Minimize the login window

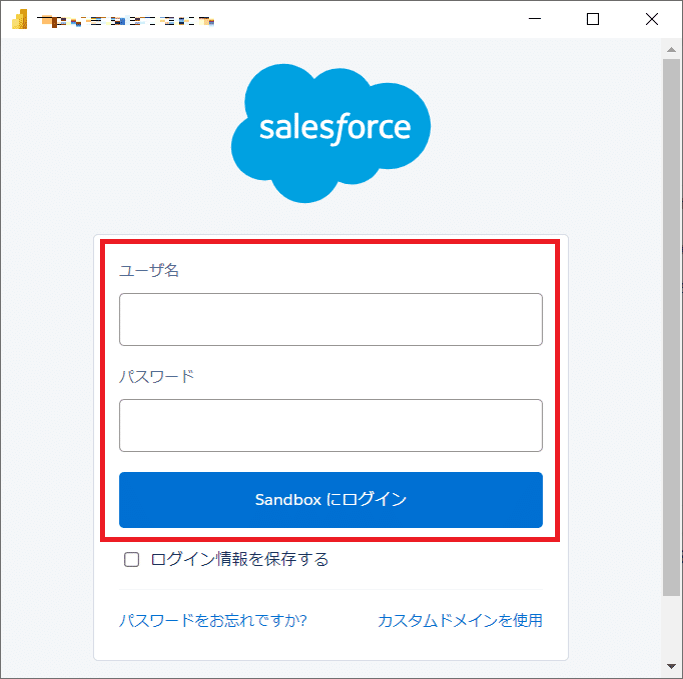pyautogui.click(x=535, y=19)
